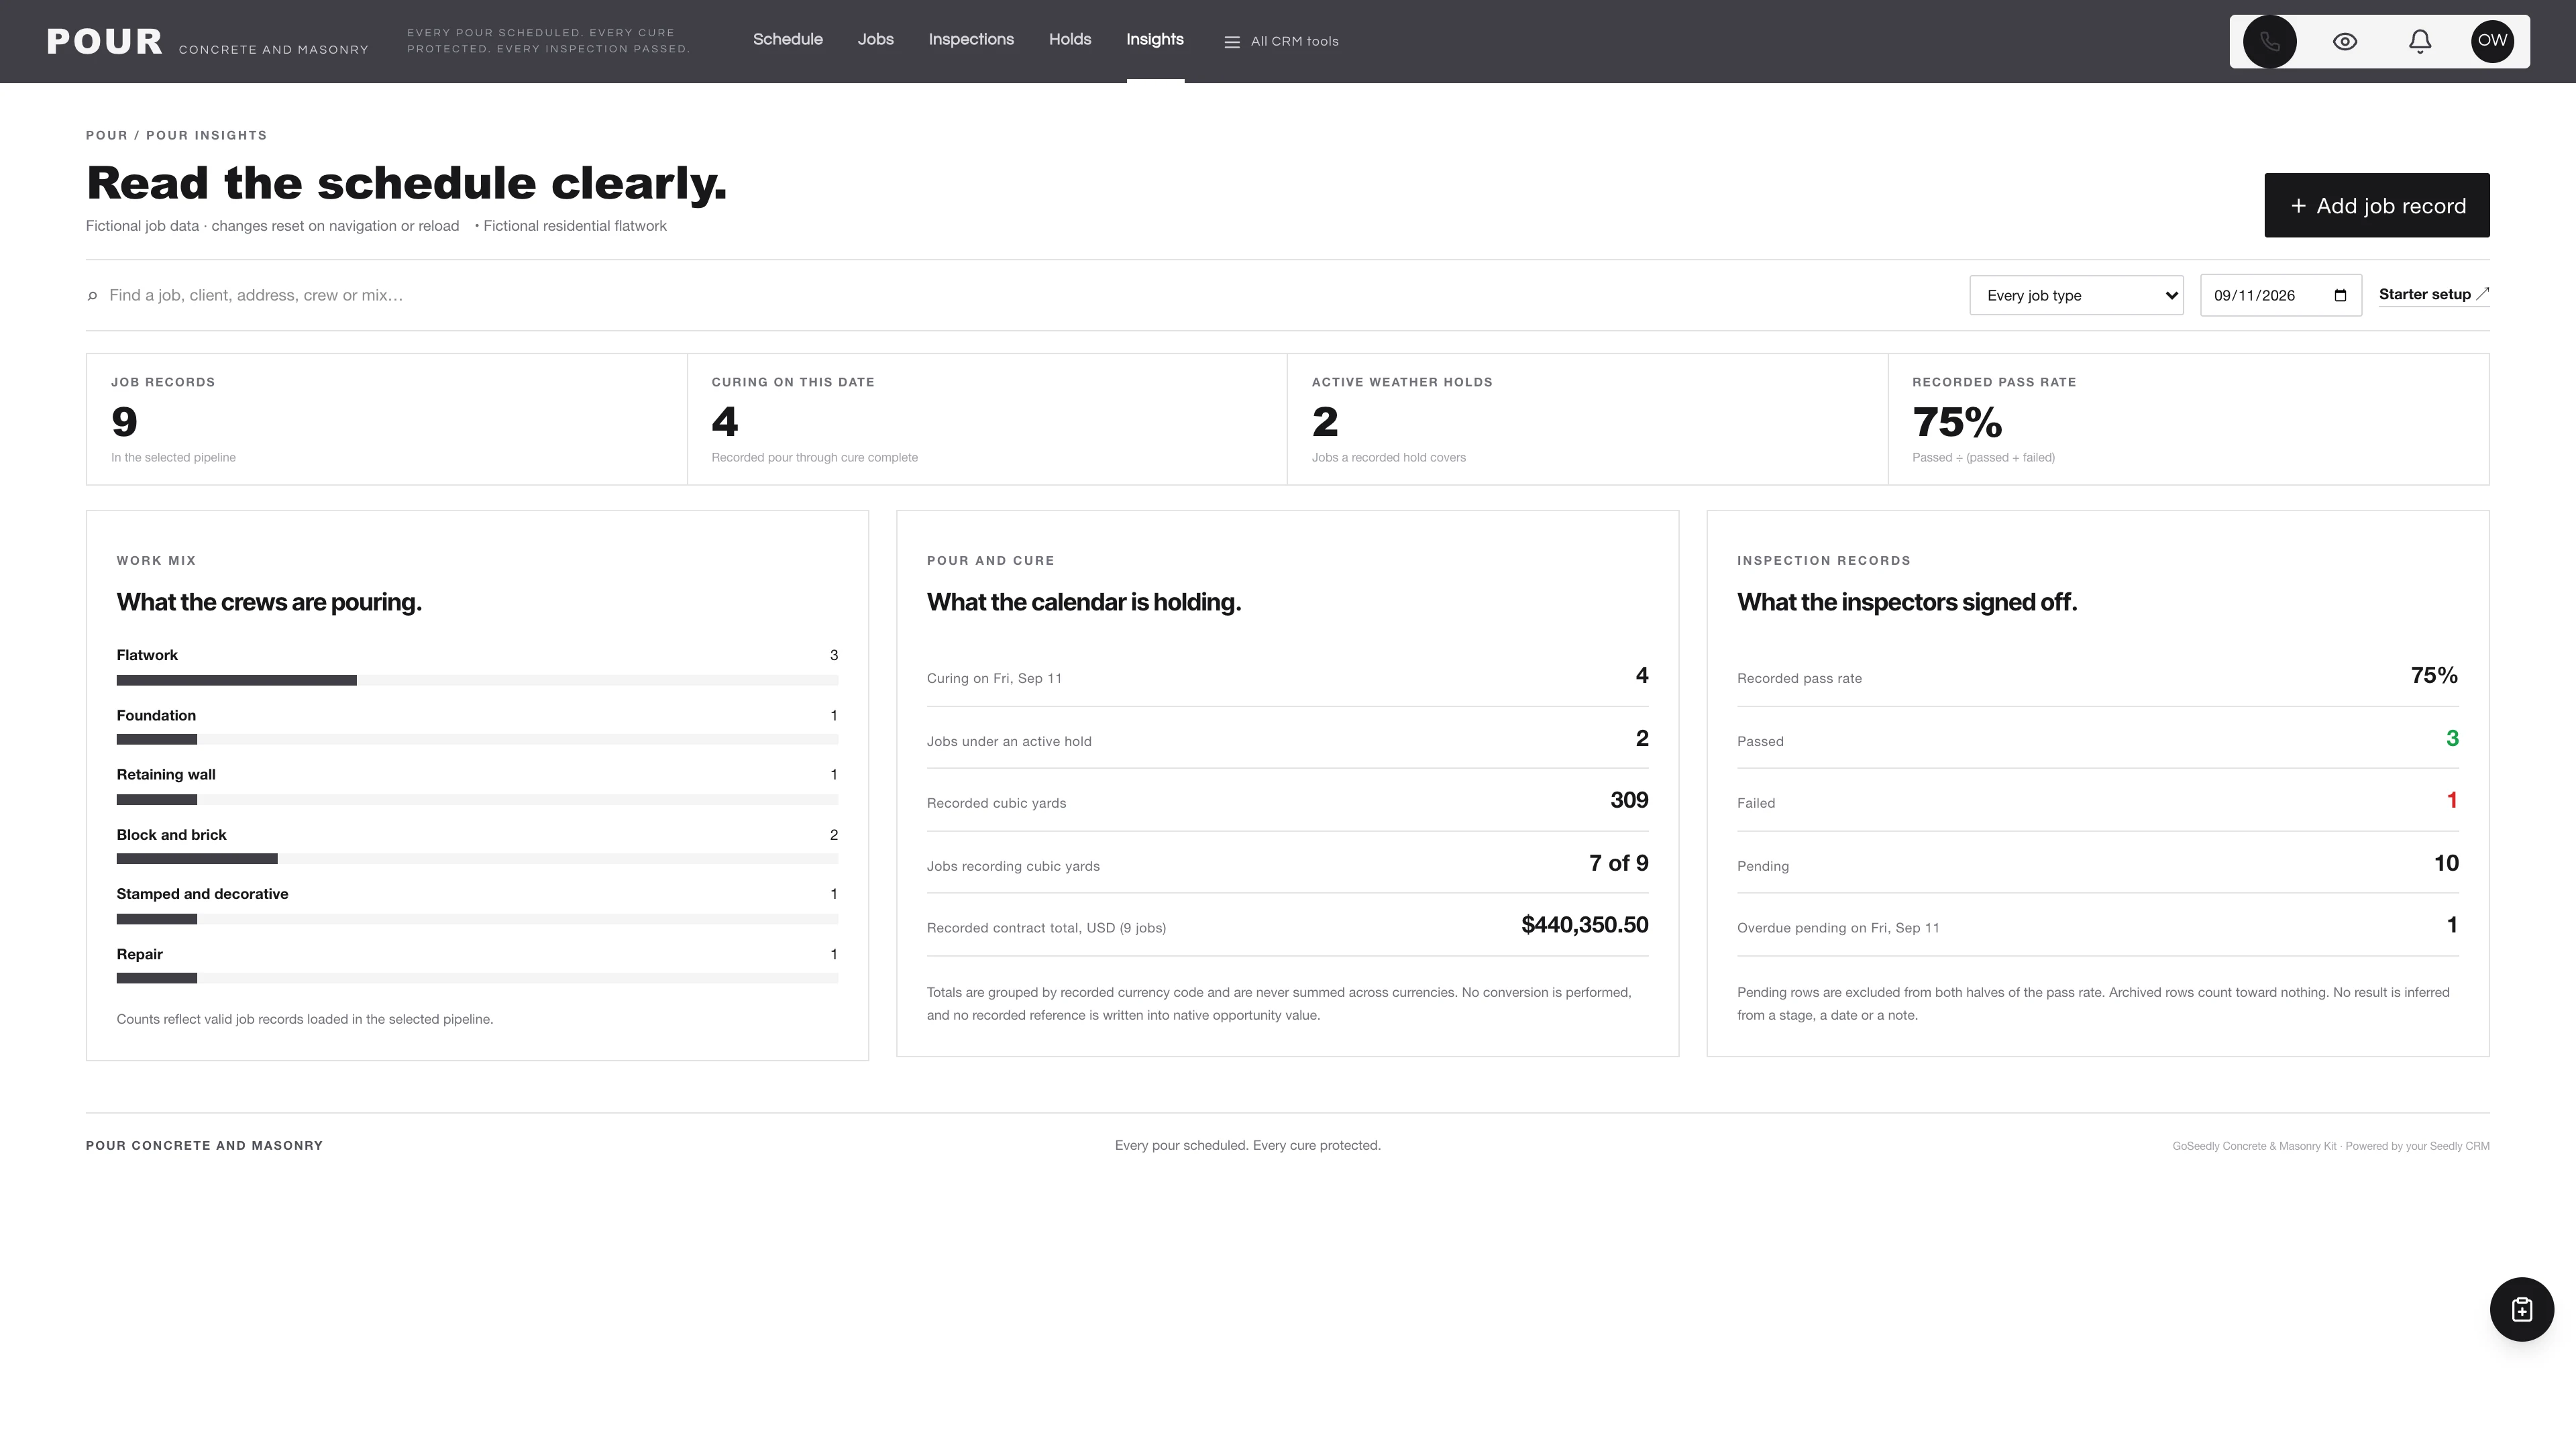Select the Insights tab
Viewport: 2576px width, 1449px height.
point(1154,40)
